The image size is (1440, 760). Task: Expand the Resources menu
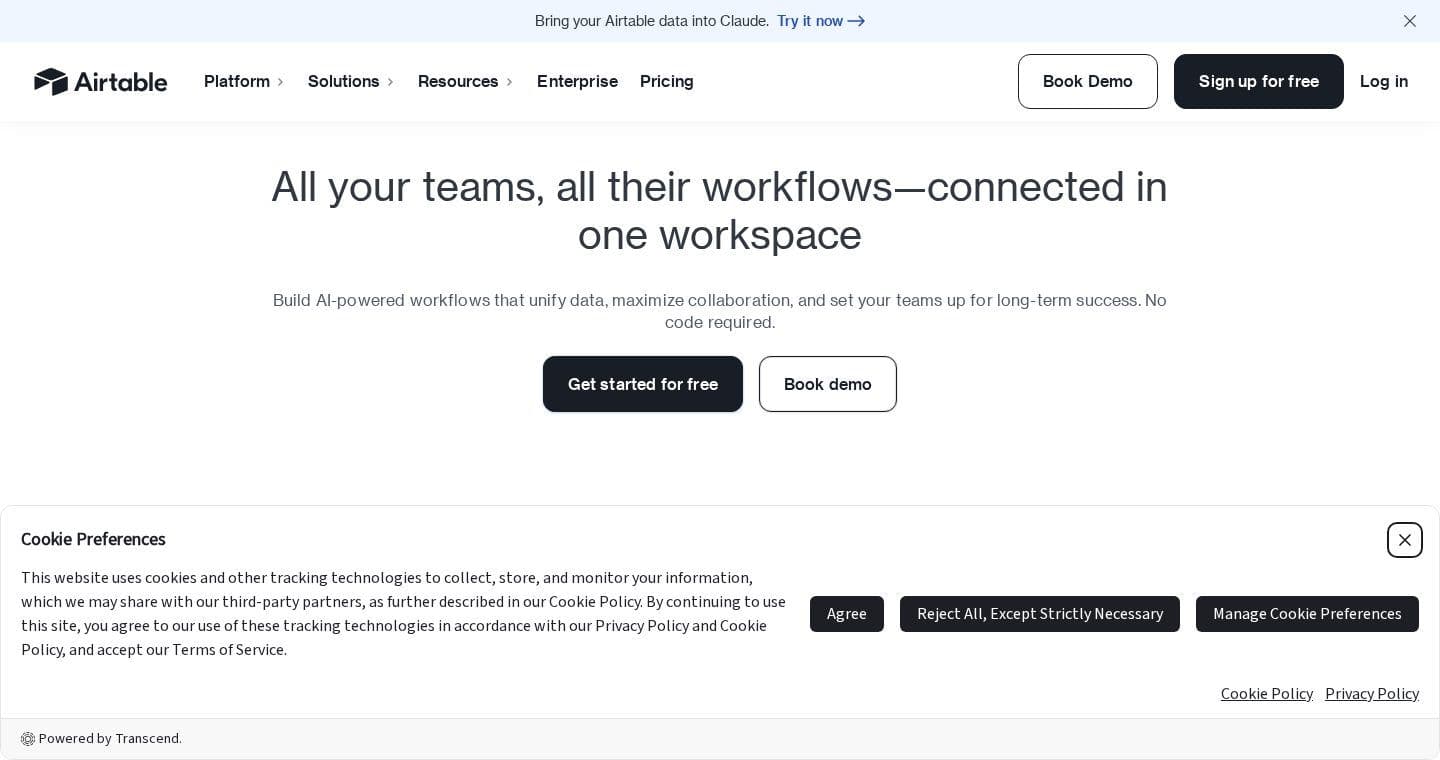coord(465,82)
